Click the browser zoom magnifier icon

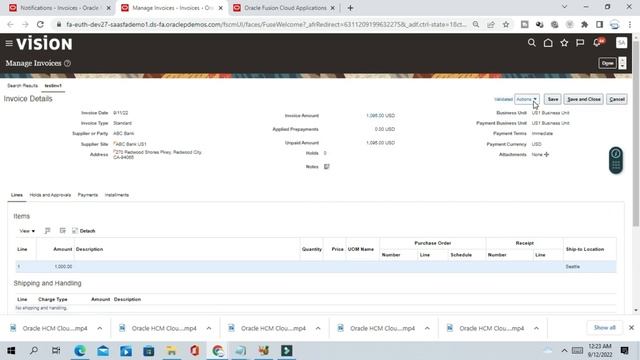click(x=476, y=24)
